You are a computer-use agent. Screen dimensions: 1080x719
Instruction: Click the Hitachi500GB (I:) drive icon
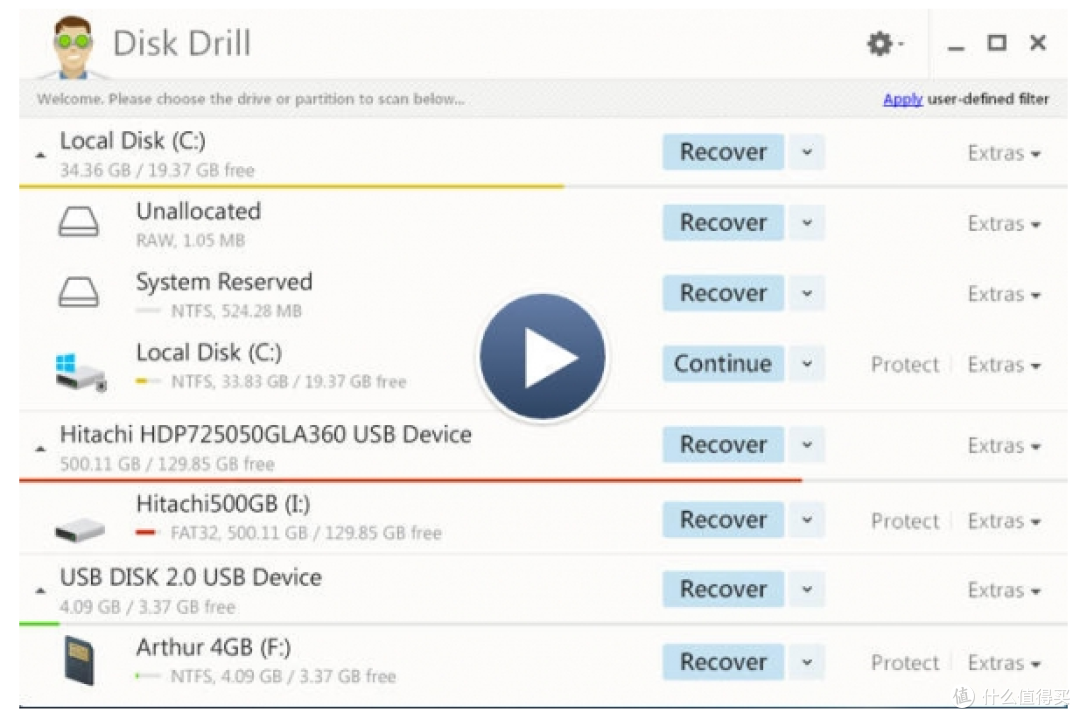click(x=80, y=530)
